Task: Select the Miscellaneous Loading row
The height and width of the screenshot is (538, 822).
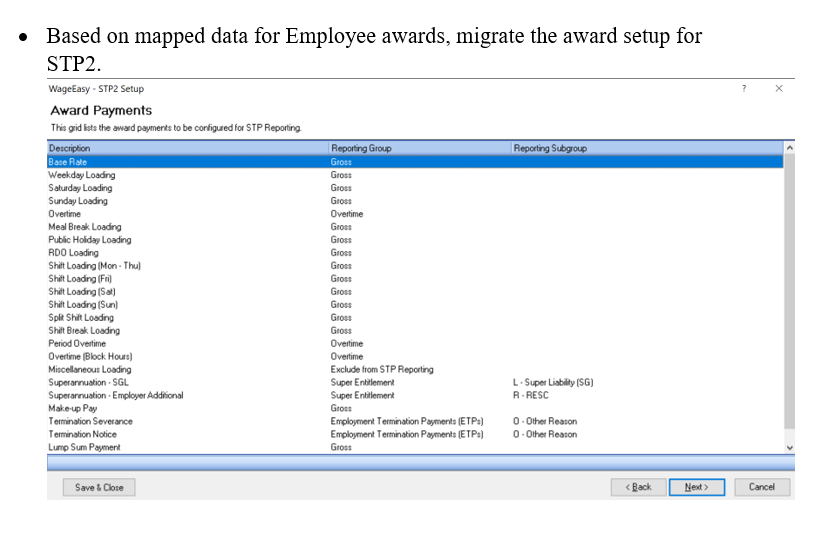Action: pos(415,370)
